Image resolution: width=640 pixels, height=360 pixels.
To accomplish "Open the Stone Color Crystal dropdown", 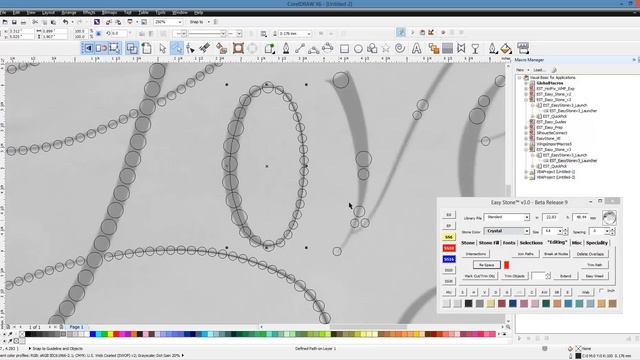I will tap(527, 231).
